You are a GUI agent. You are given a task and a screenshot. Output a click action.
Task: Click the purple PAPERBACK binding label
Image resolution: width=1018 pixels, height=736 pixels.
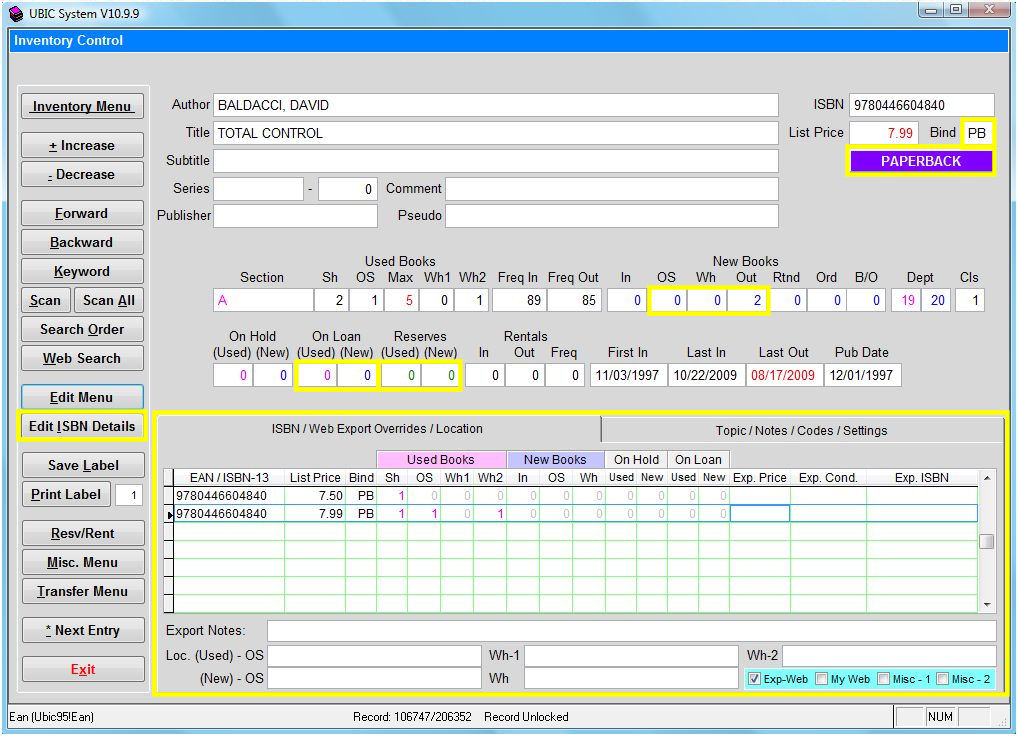pyautogui.click(x=920, y=161)
